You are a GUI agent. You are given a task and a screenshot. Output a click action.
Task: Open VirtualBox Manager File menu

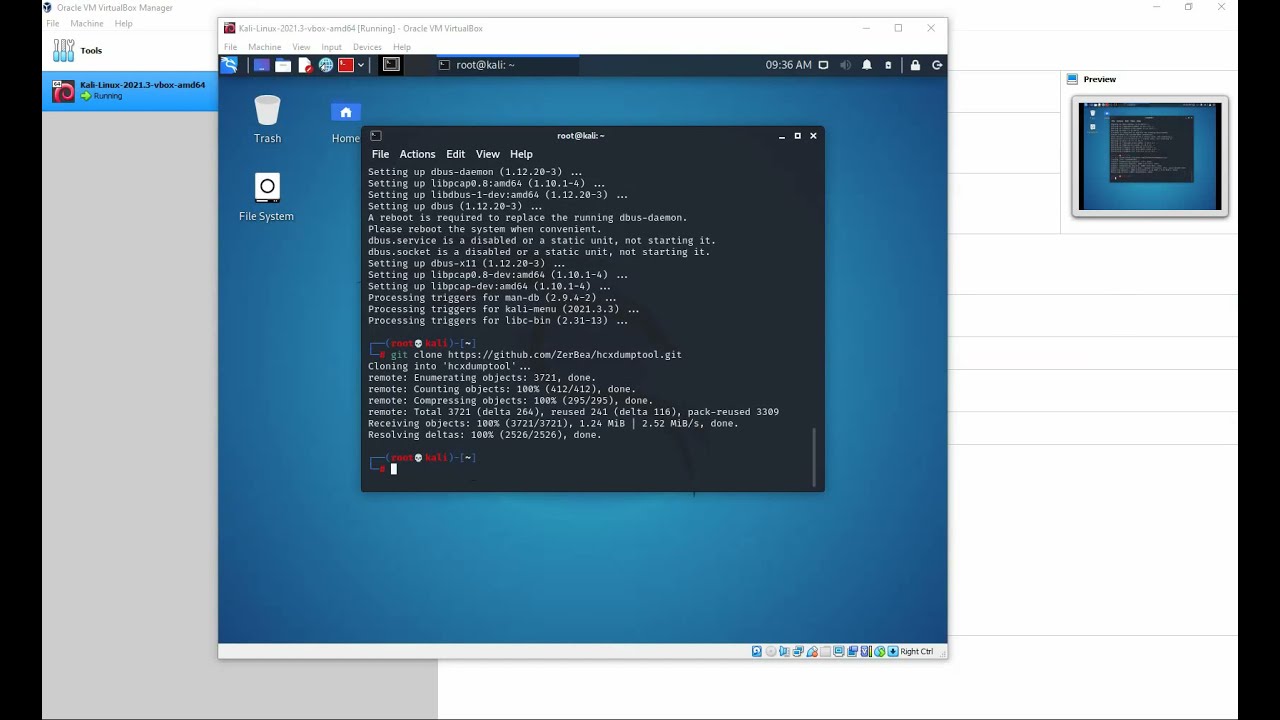[x=52, y=23]
